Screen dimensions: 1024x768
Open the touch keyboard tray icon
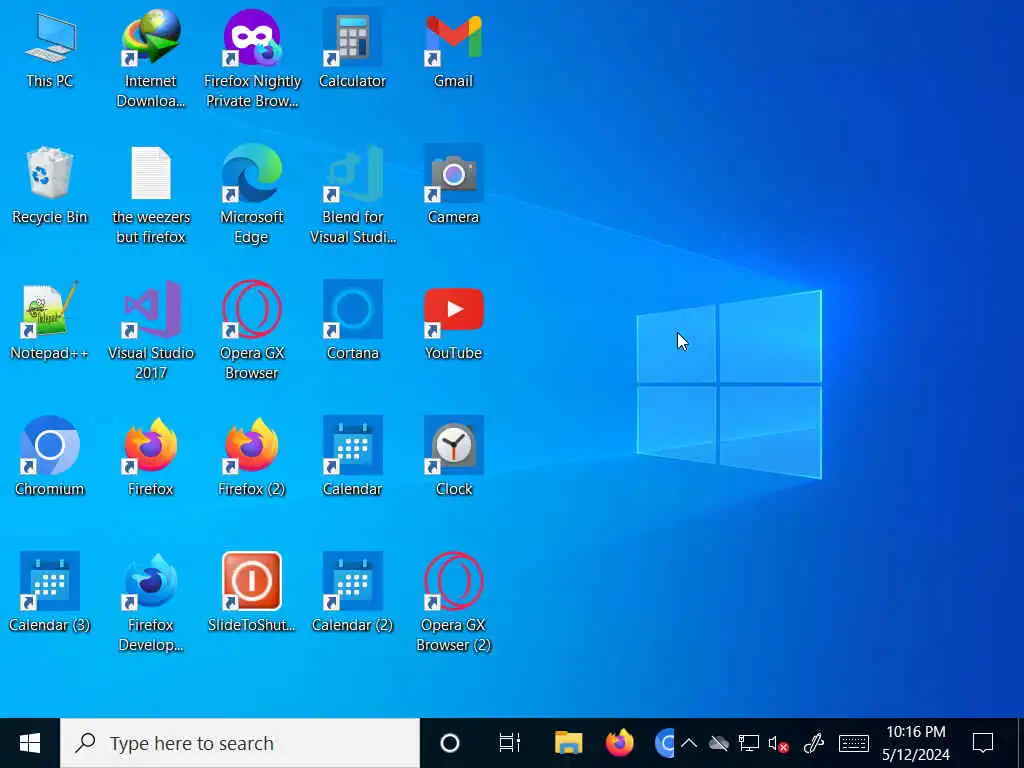point(854,743)
